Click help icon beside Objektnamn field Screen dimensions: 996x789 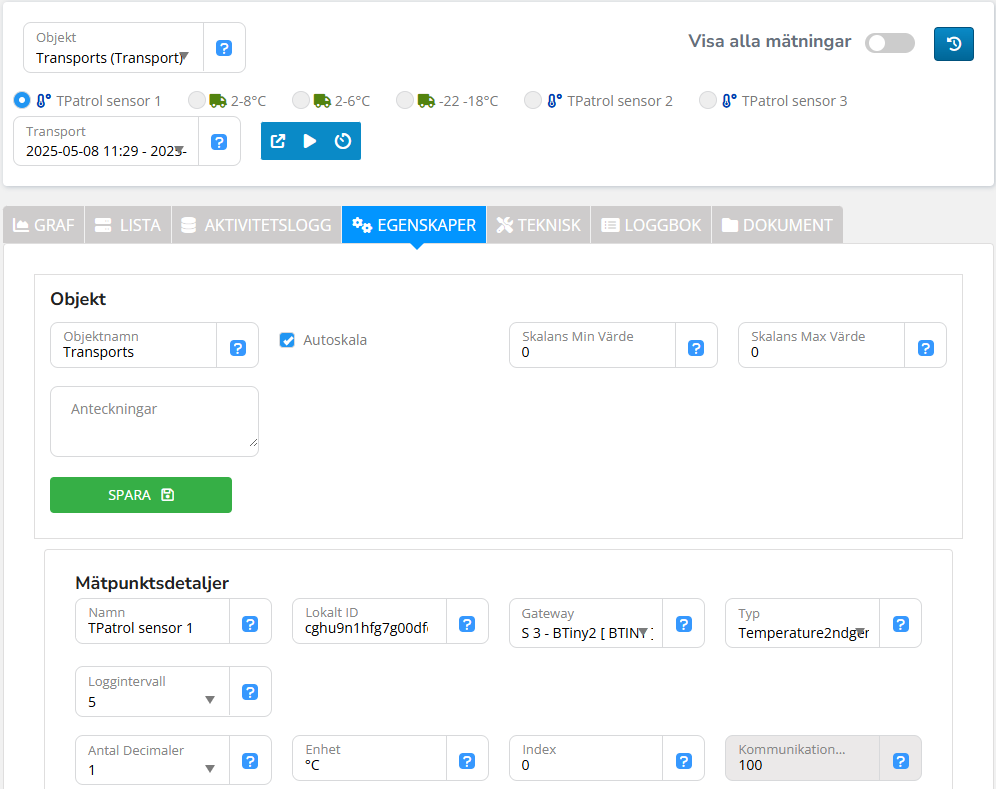(238, 348)
